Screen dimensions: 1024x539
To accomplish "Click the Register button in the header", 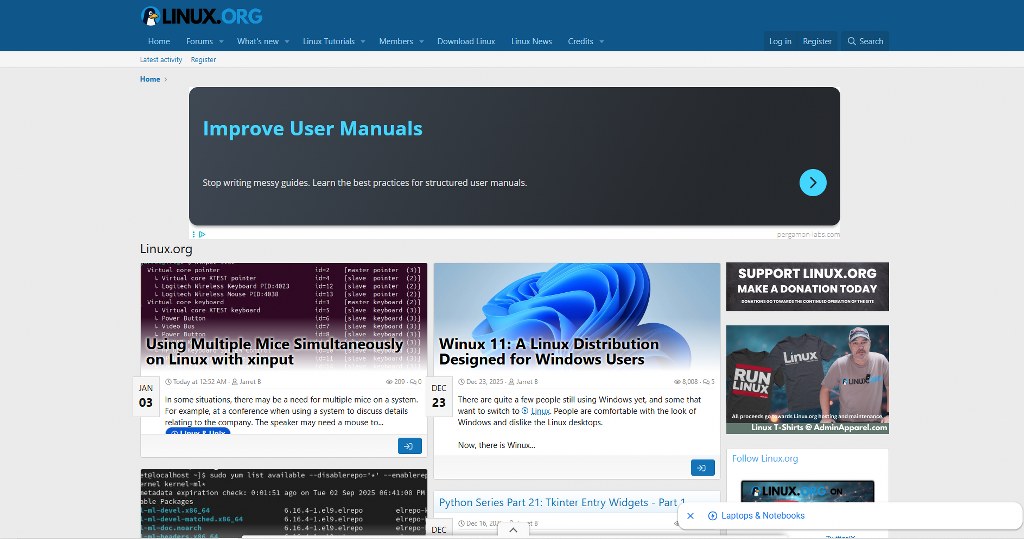I will [x=817, y=41].
